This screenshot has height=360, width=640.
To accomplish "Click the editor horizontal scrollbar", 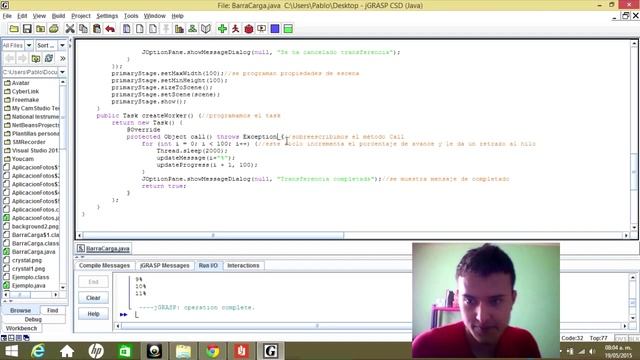I will (213, 236).
